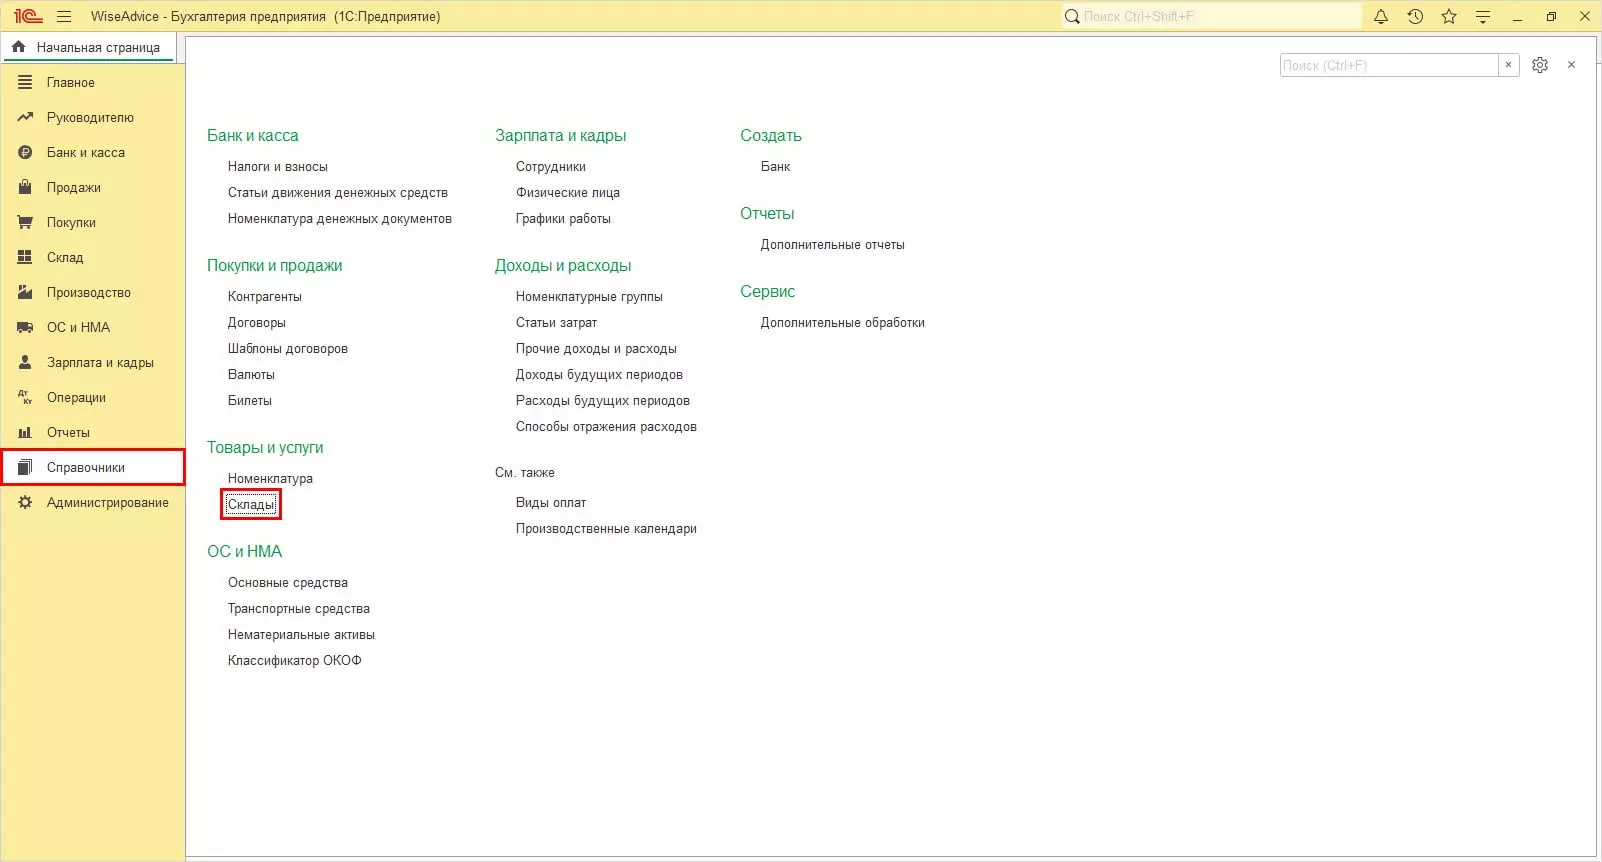
Task: Click the Операции Дт/Кт icon
Action: point(25,397)
